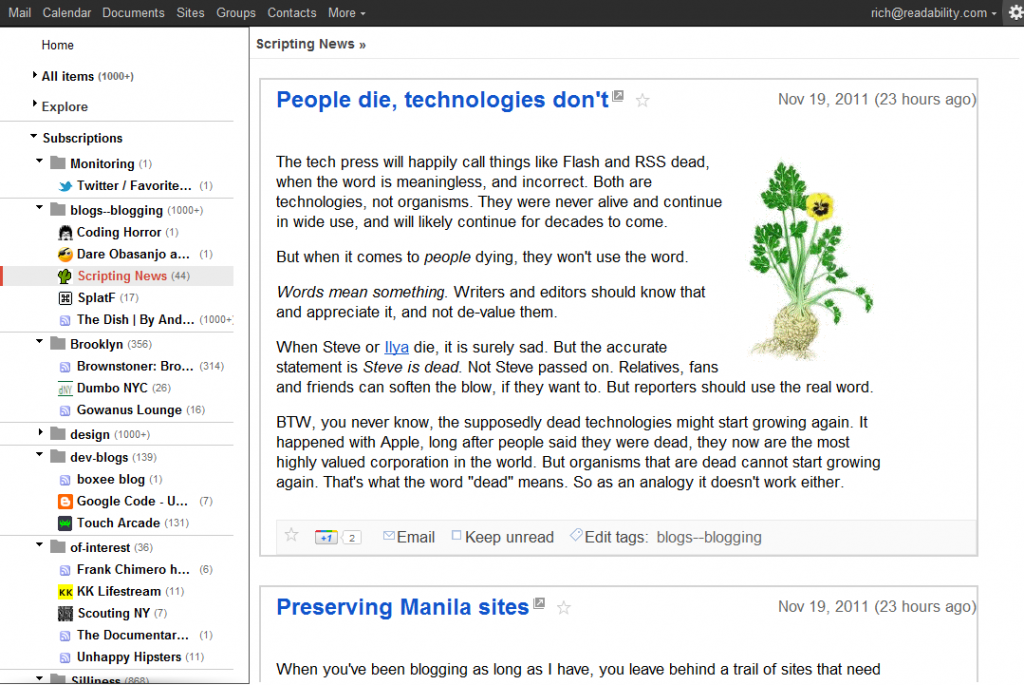Viewport: 1024px width, 685px height.
Task: Open 'Preserving Manila sites' headline
Action: point(402,607)
